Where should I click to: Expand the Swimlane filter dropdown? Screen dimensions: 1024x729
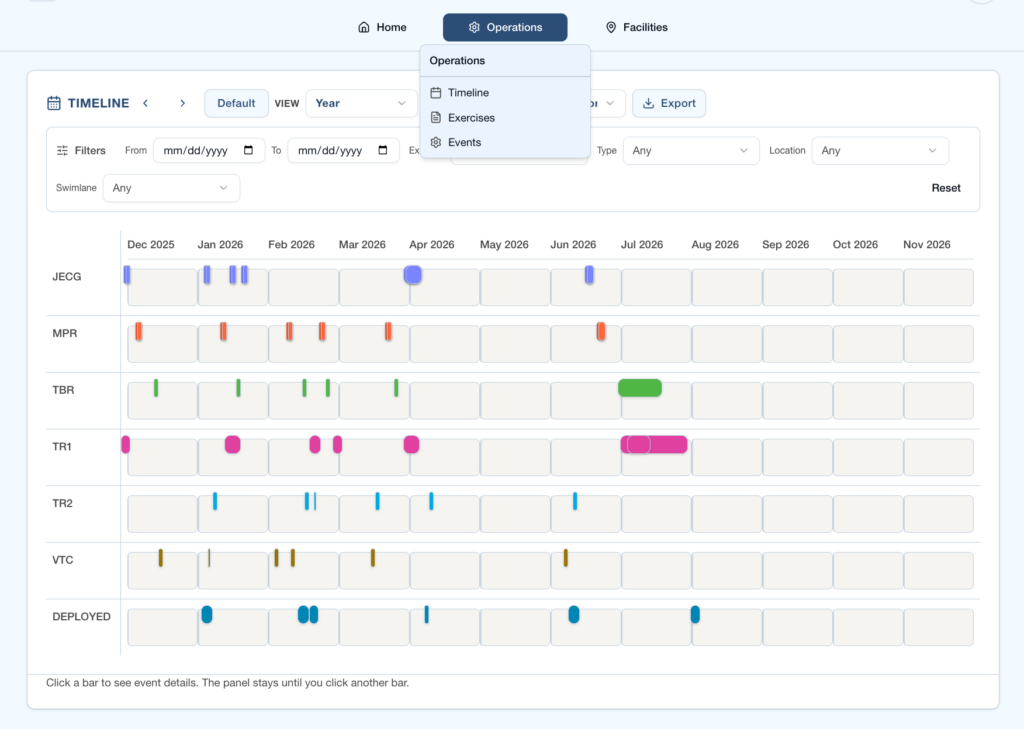171,188
